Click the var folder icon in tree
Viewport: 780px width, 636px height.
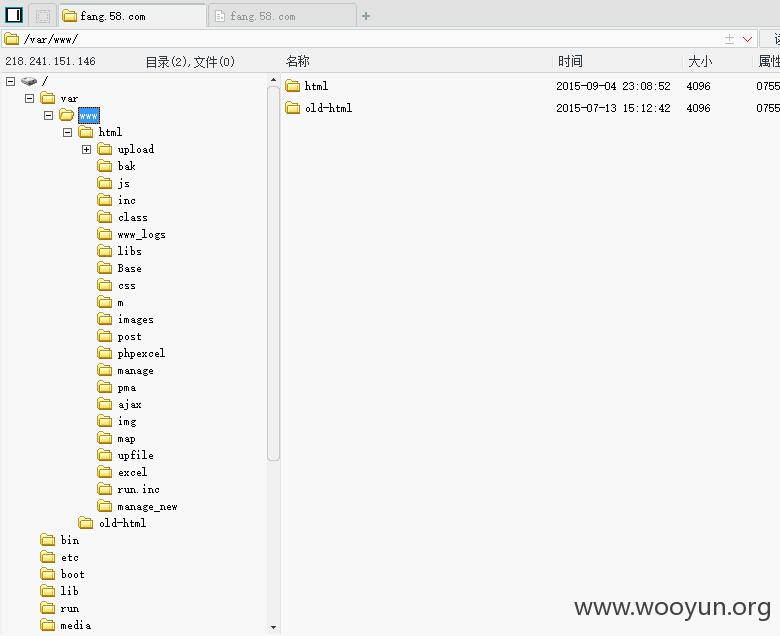tap(48, 98)
